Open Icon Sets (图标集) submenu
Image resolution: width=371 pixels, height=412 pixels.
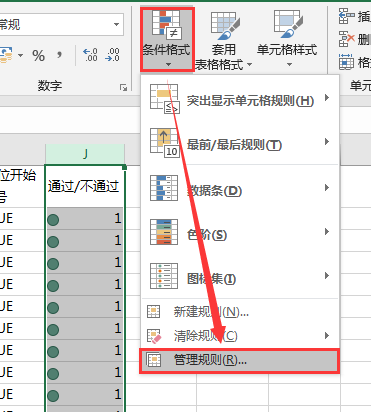pyautogui.click(x=240, y=276)
